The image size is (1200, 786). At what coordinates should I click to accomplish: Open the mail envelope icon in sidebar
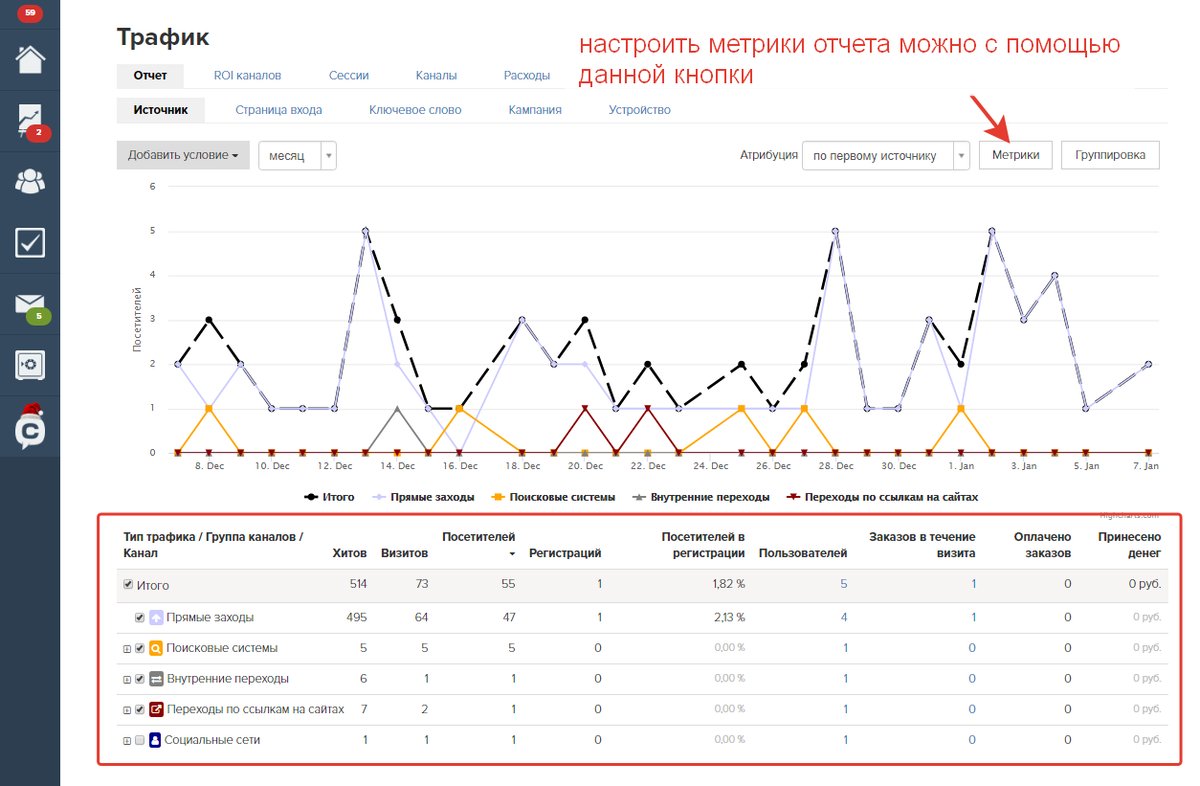pos(28,303)
